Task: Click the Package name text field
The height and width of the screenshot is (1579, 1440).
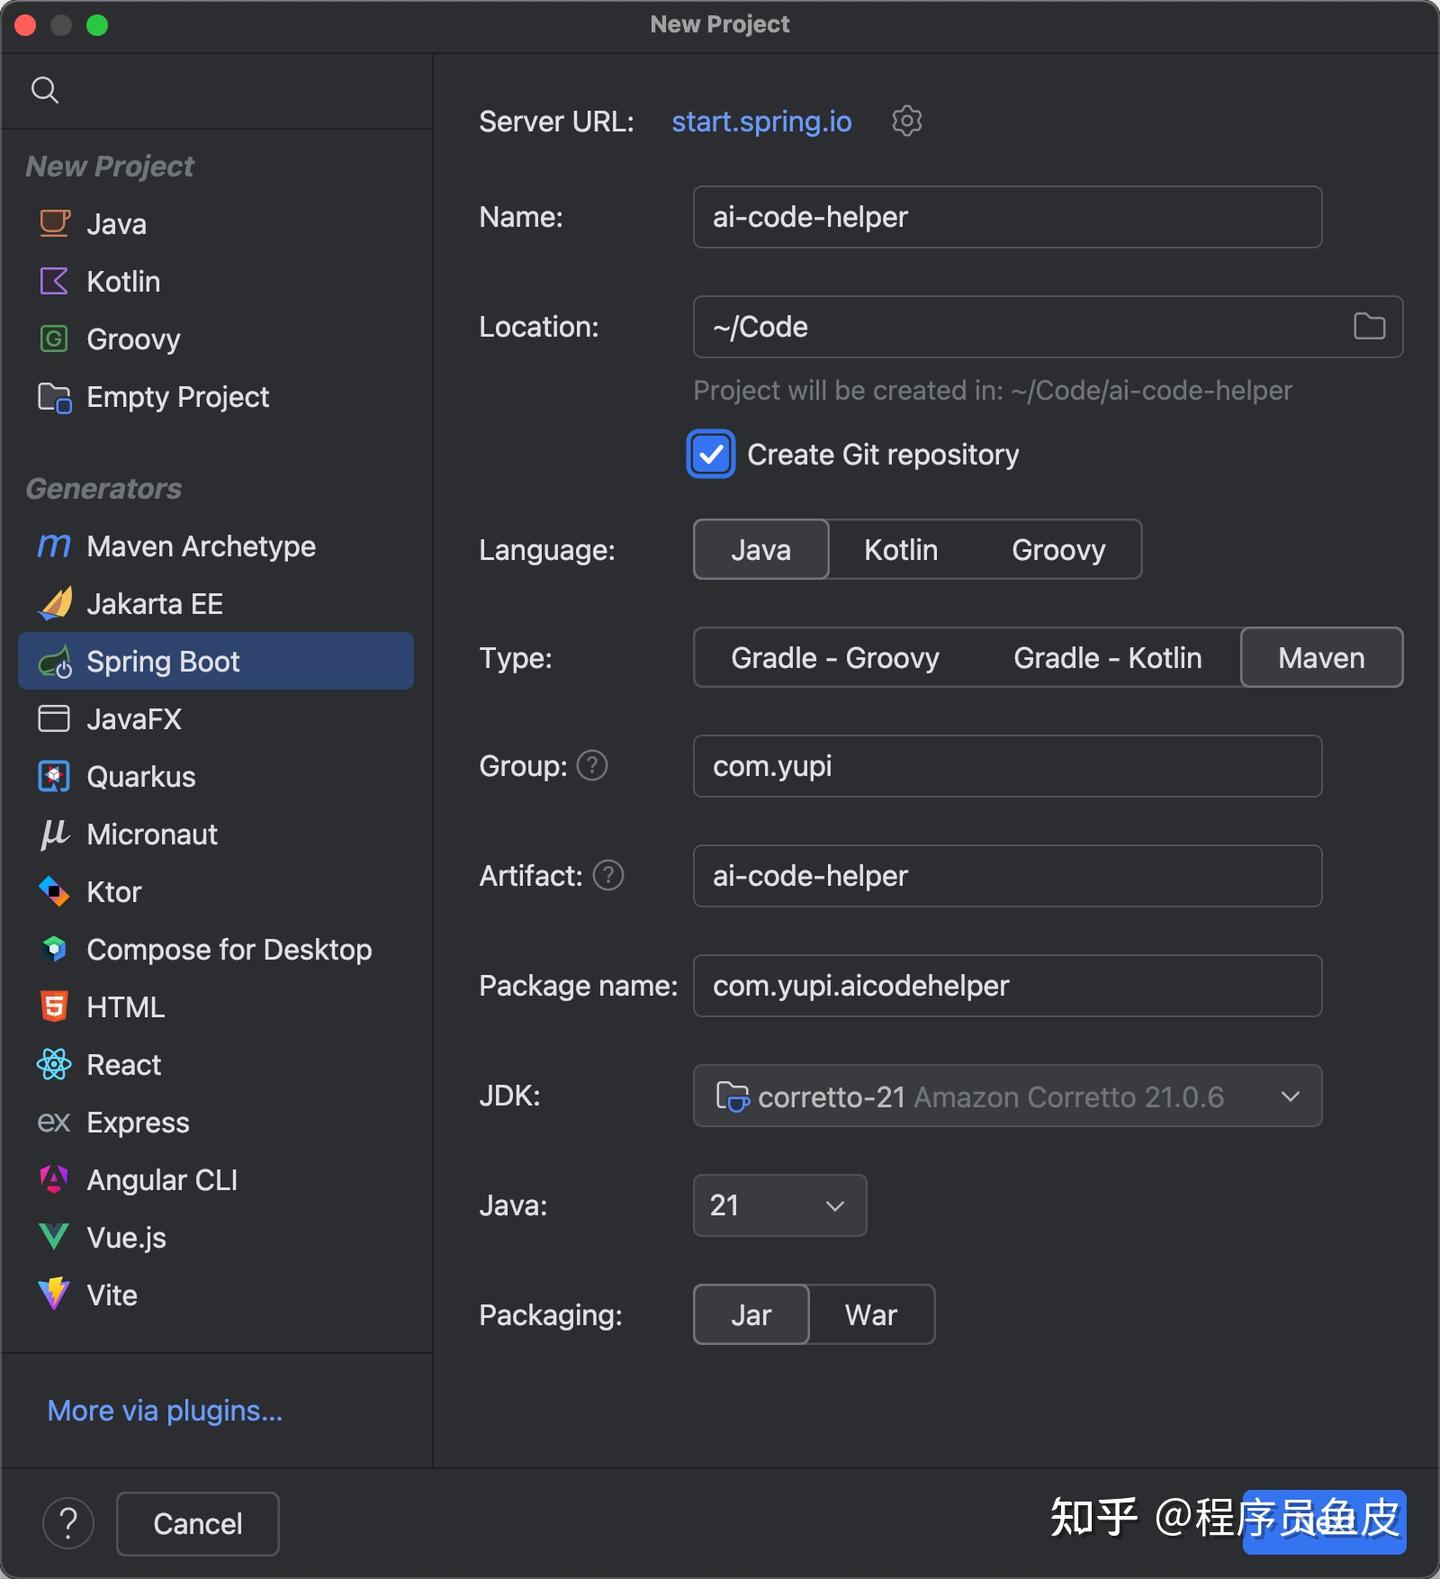Action: pos(1007,986)
